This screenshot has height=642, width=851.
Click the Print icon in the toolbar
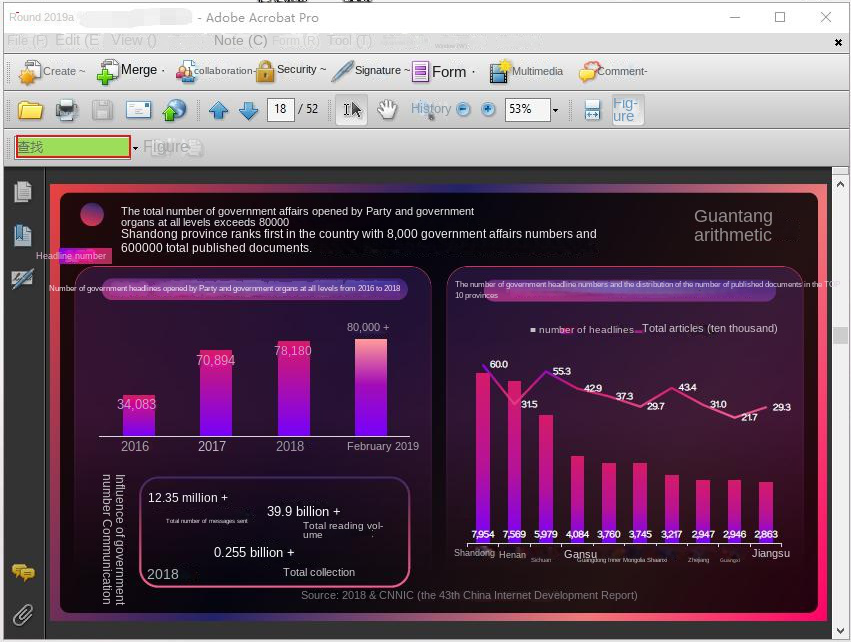pyautogui.click(x=64, y=110)
